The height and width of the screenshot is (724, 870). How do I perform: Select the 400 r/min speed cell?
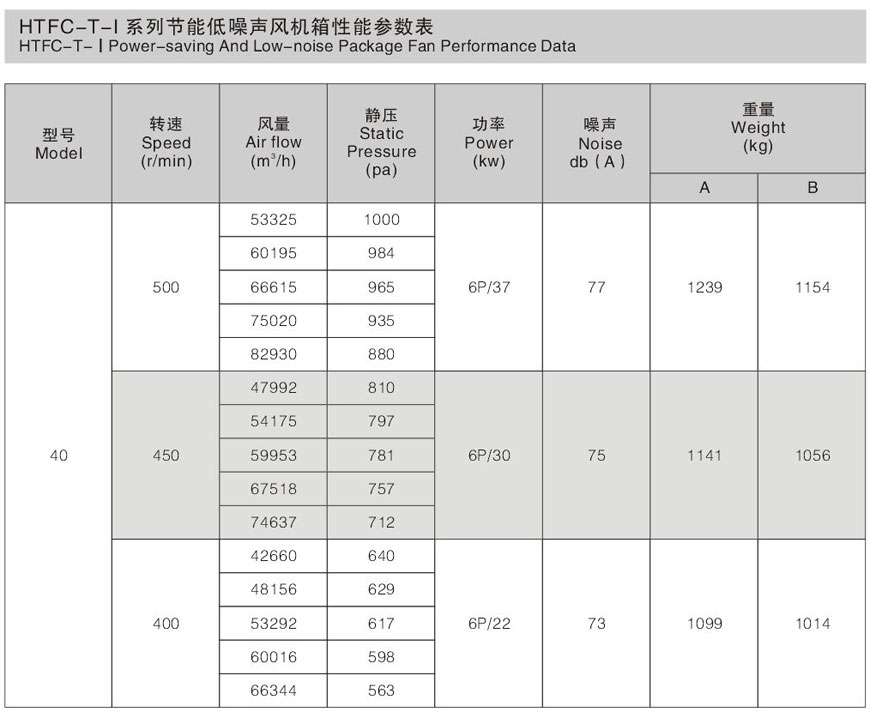pos(166,623)
